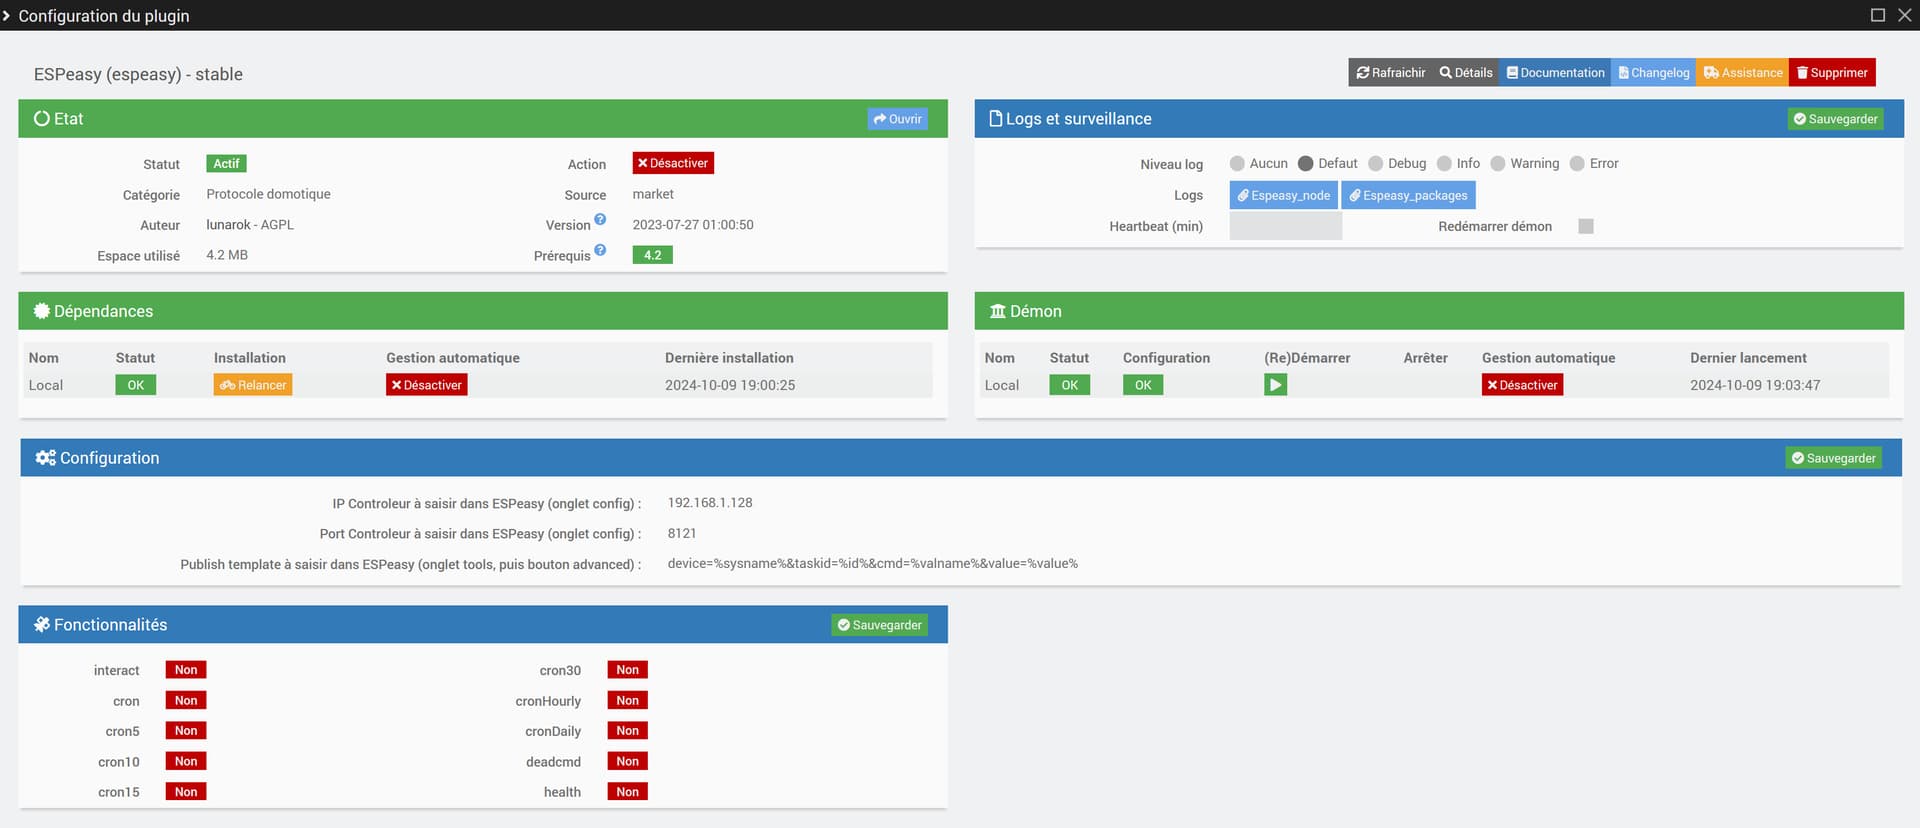Image resolution: width=1920 pixels, height=828 pixels.
Task: Click the cron15 Non badge
Action: click(186, 792)
